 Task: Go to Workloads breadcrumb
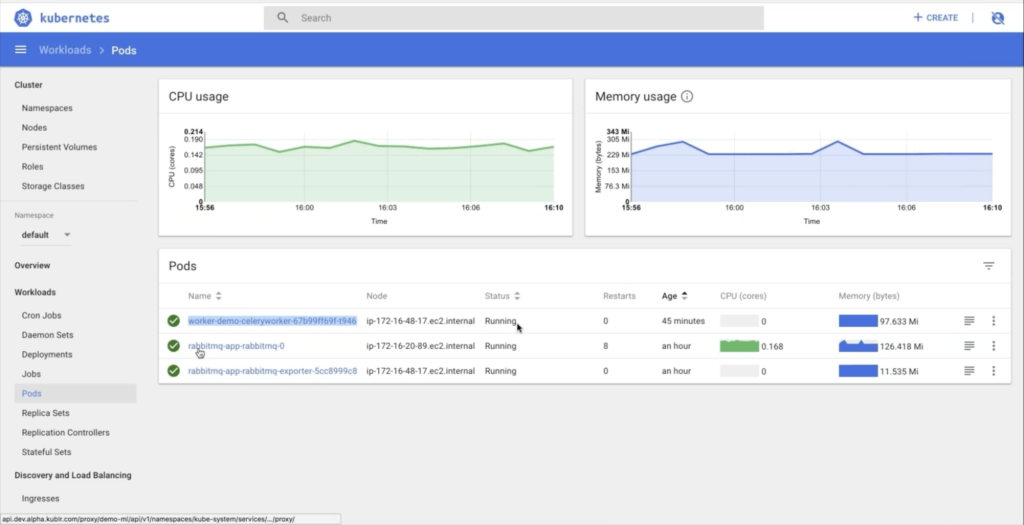pos(65,50)
